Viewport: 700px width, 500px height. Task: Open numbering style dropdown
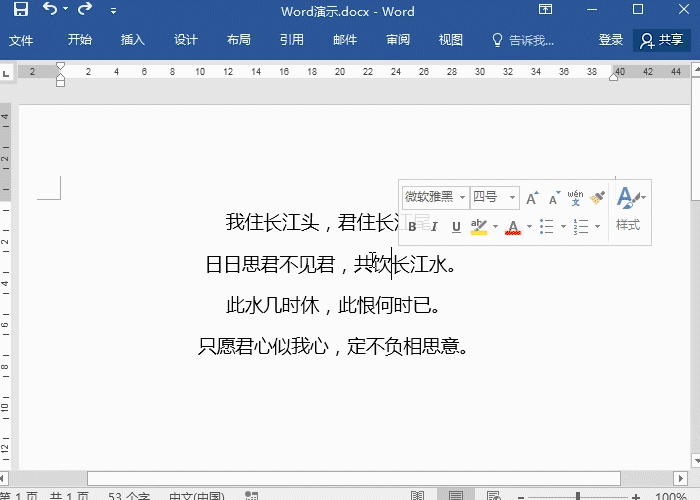pos(597,227)
